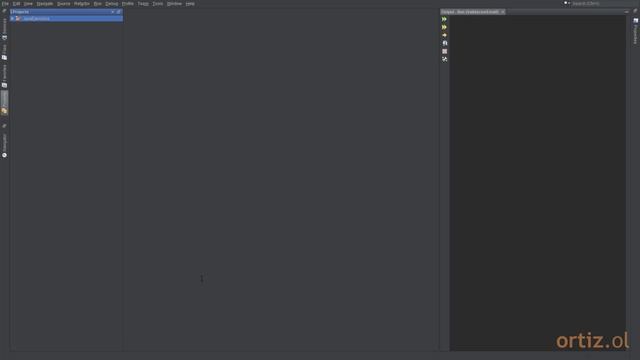Expand the project node in Projects tree

(x=12, y=19)
